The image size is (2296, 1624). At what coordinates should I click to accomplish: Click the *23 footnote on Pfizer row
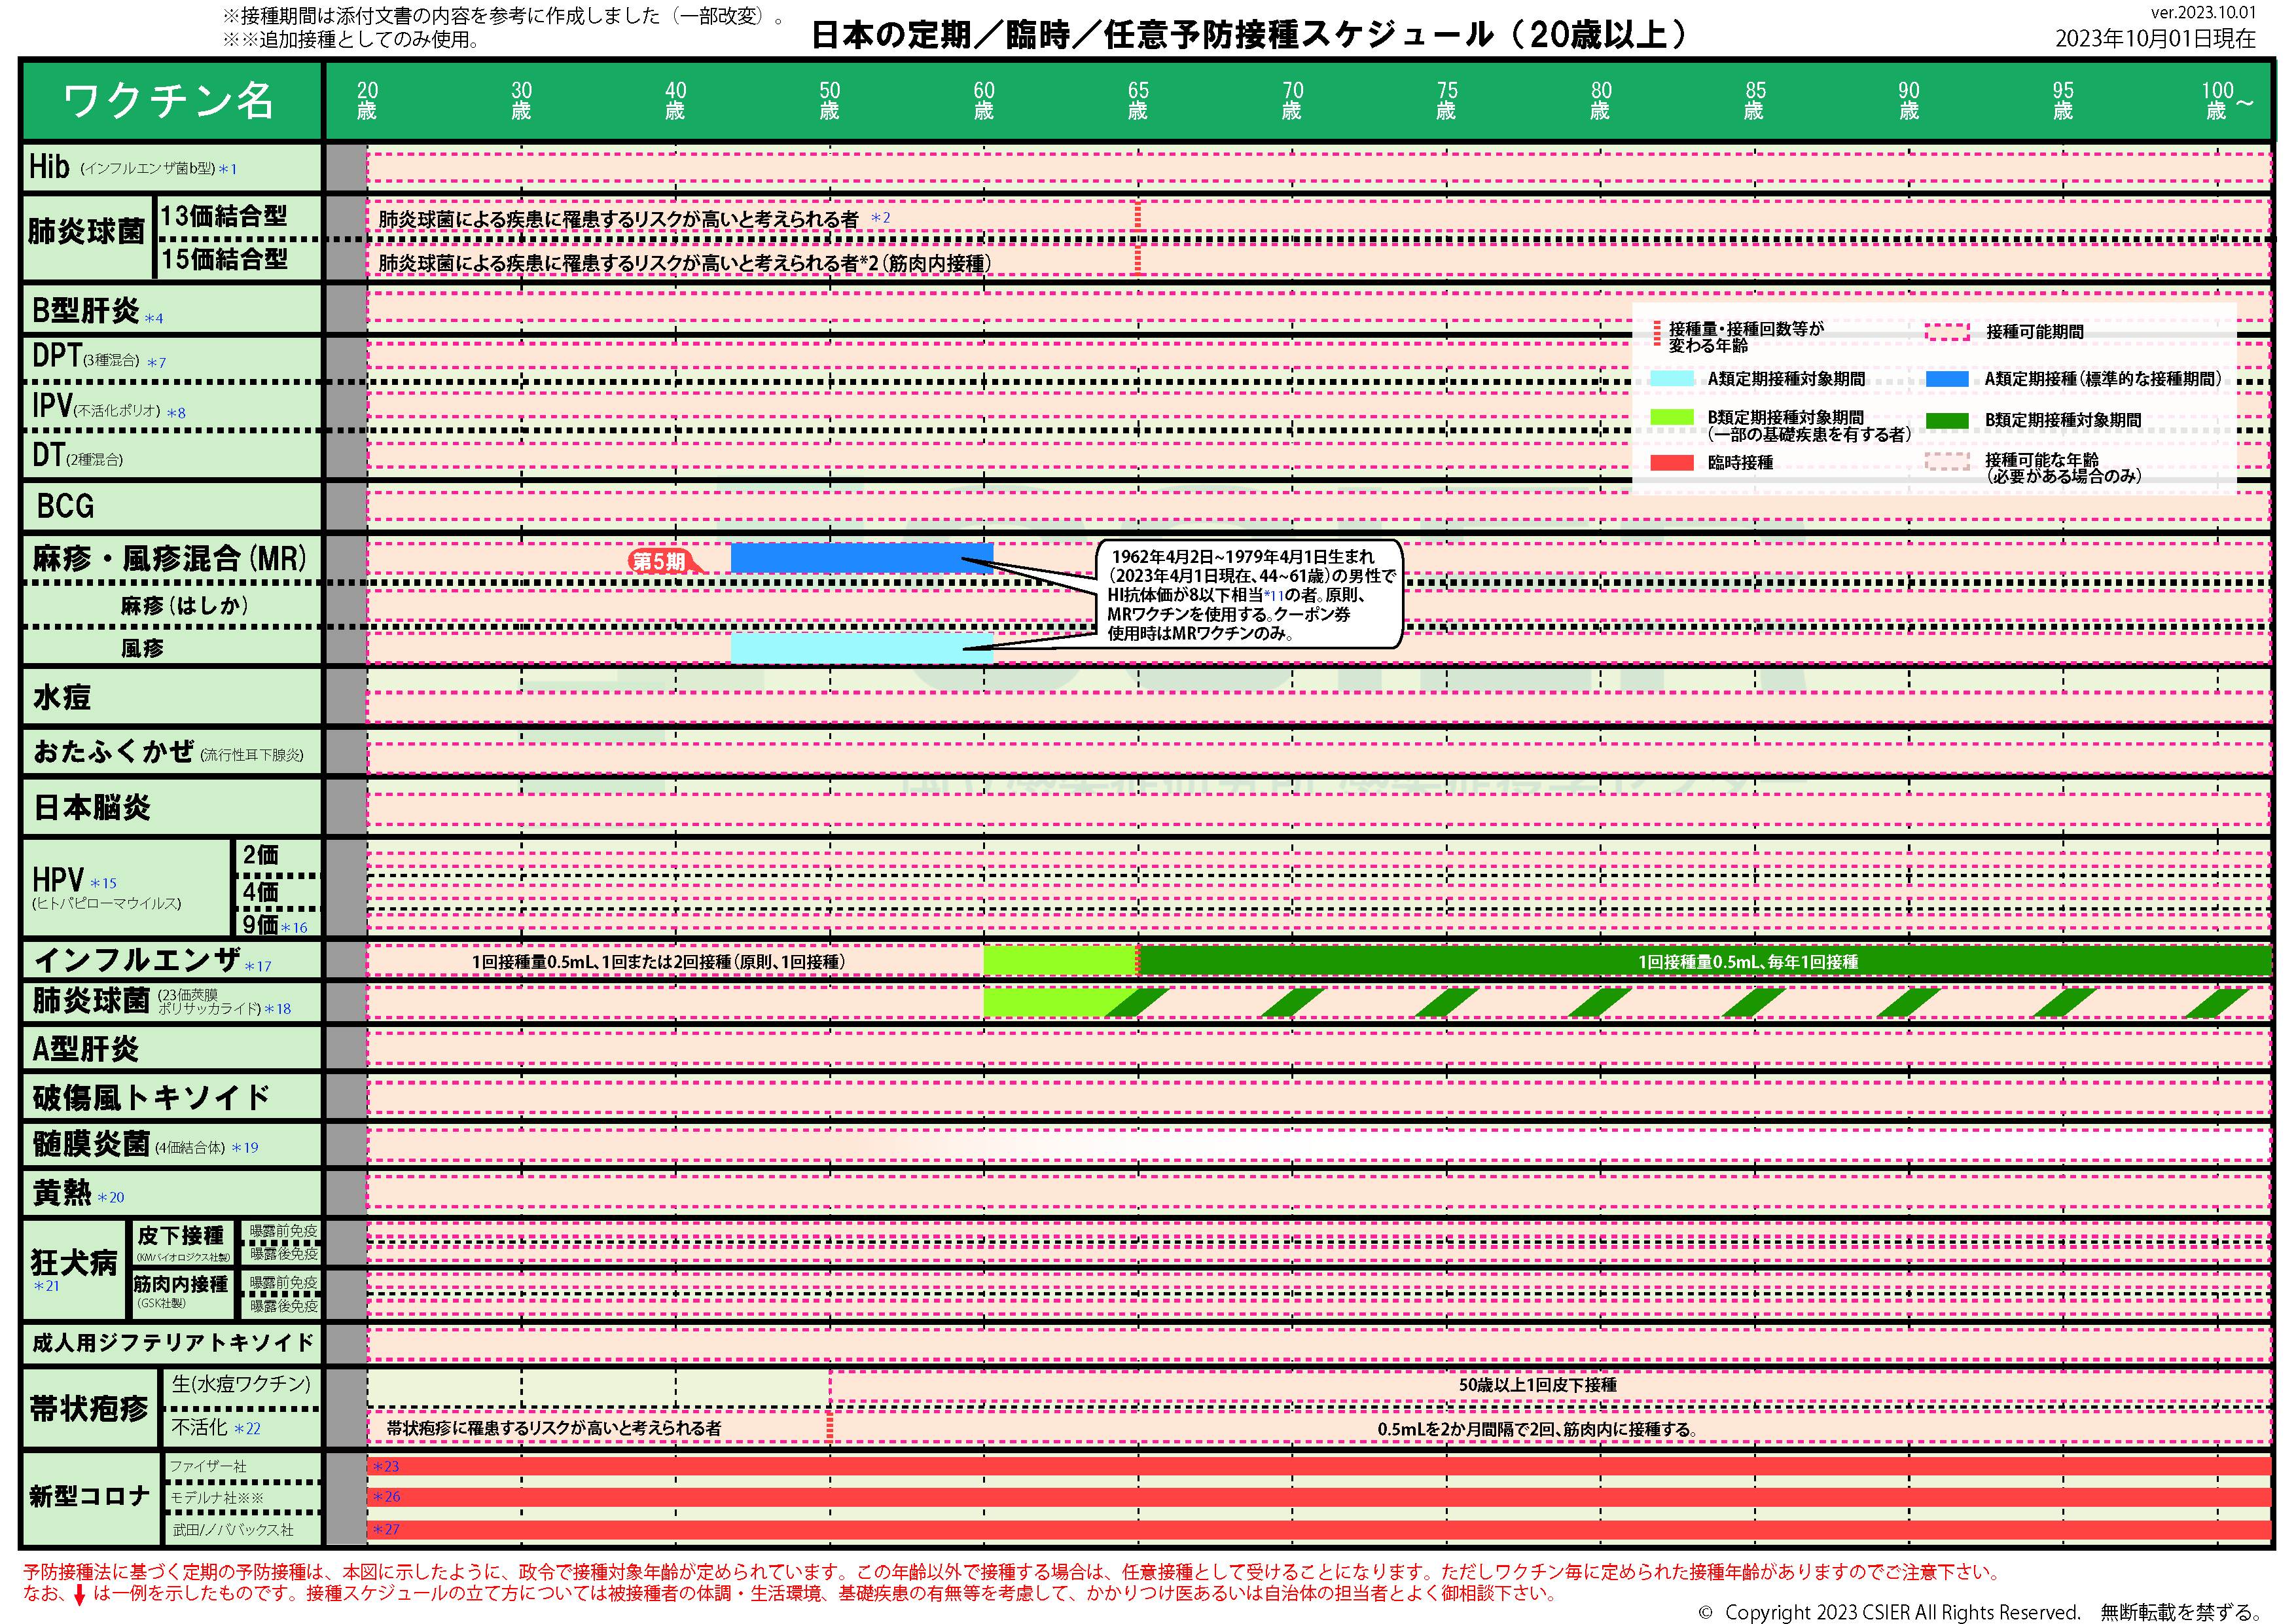tap(385, 1466)
